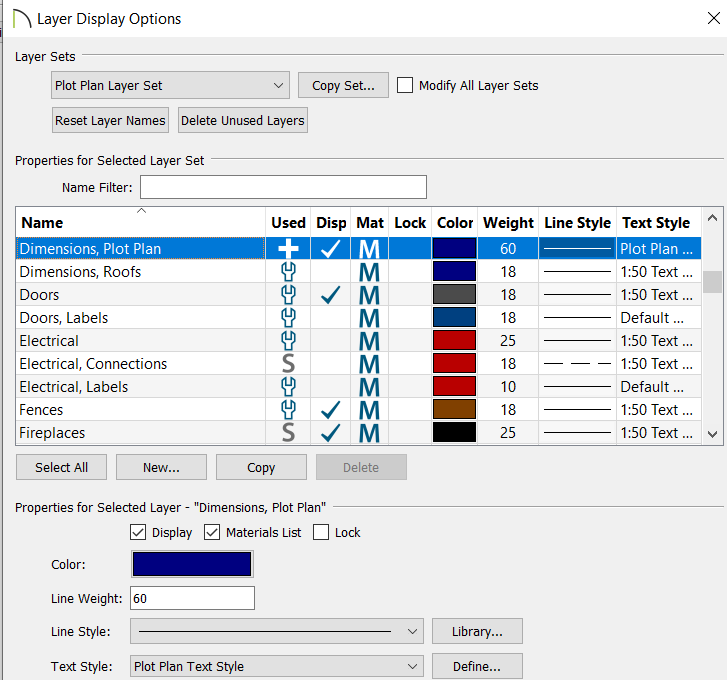Open the Plot Plan Layer Set dropdown

click(x=170, y=85)
